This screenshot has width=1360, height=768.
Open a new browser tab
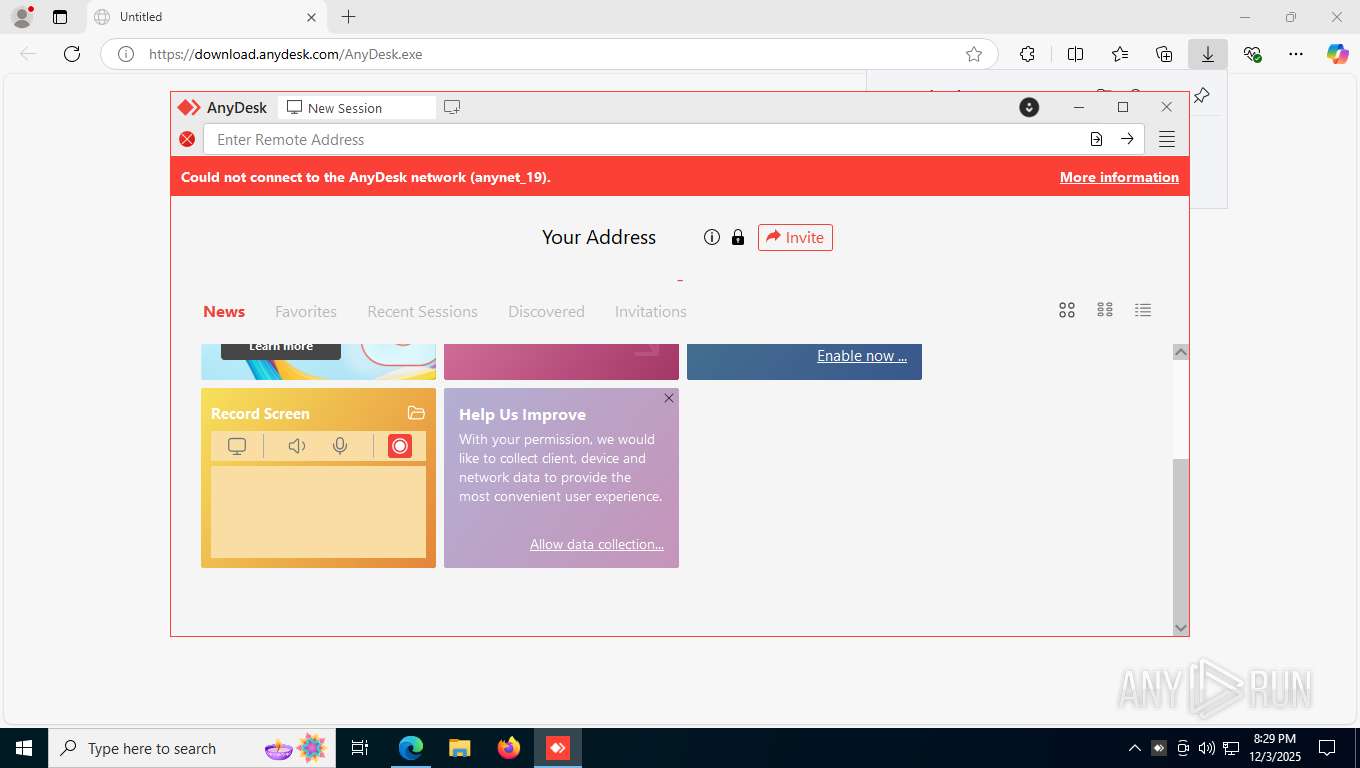[x=348, y=17]
